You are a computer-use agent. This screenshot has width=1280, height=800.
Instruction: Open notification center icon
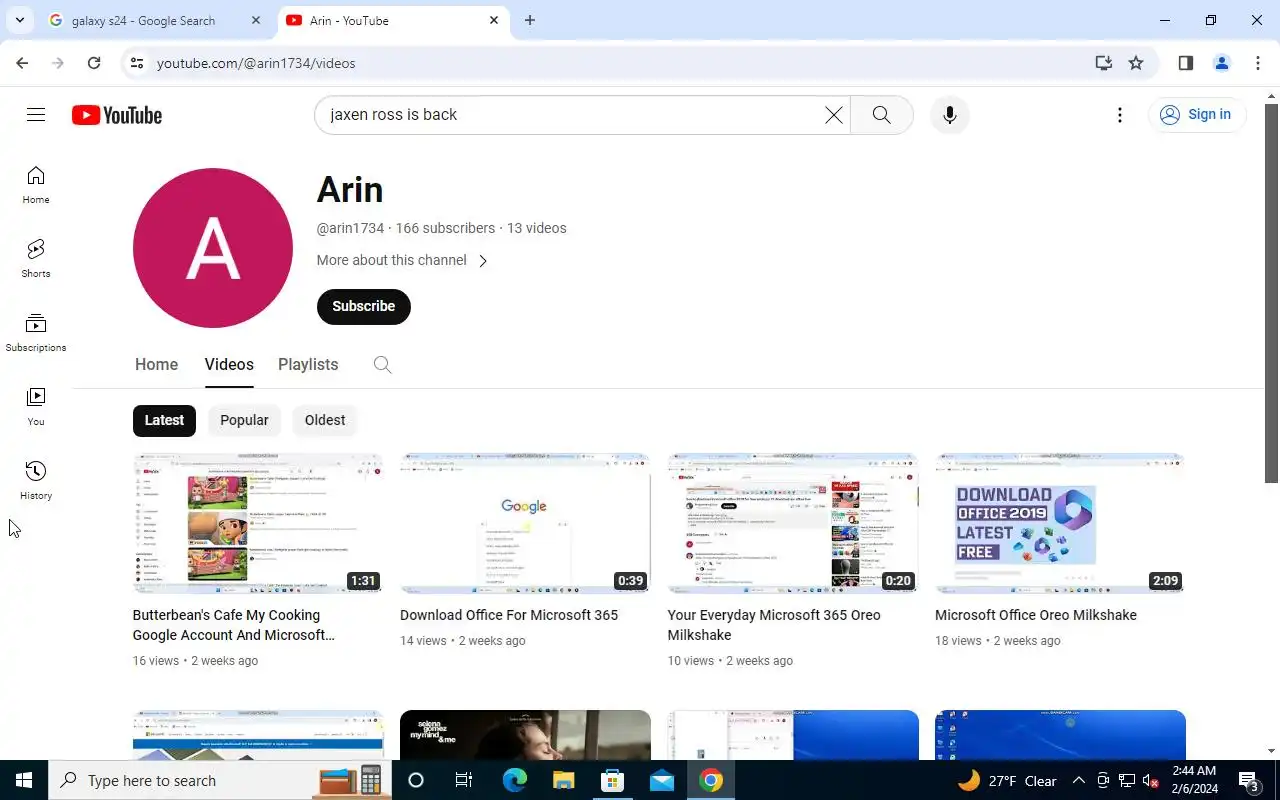click(x=1249, y=781)
